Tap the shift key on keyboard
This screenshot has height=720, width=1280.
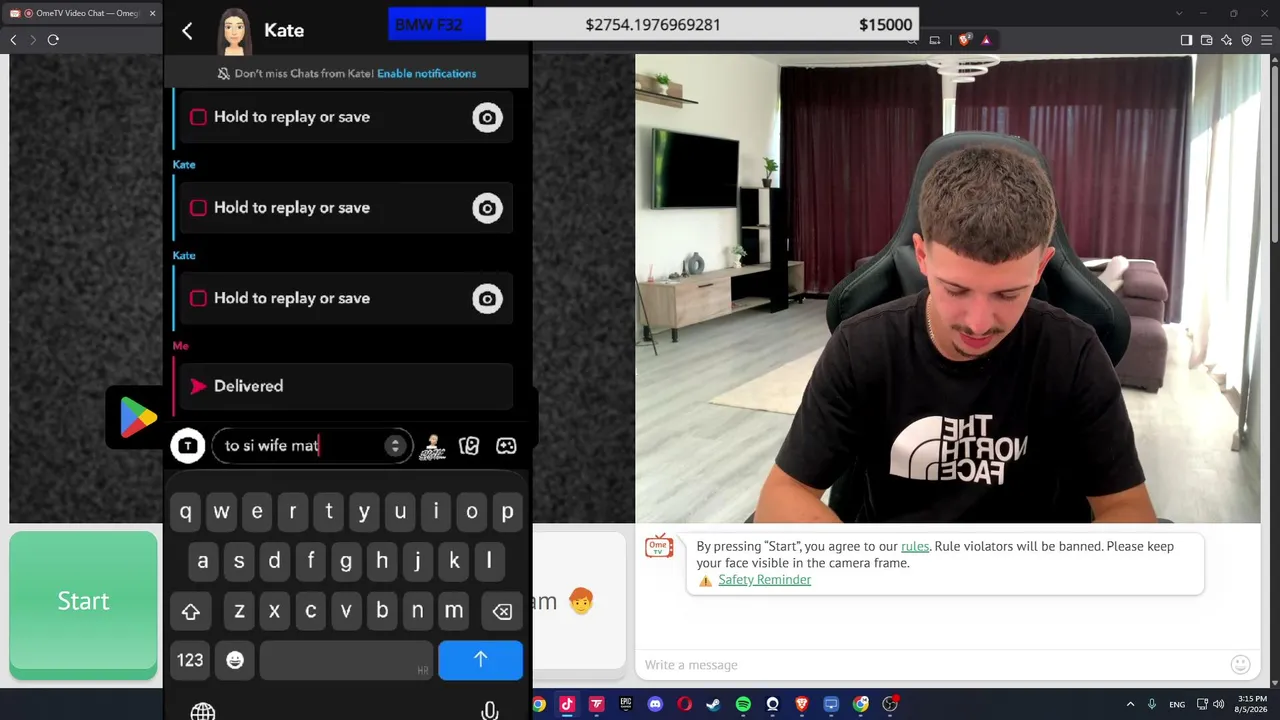191,611
